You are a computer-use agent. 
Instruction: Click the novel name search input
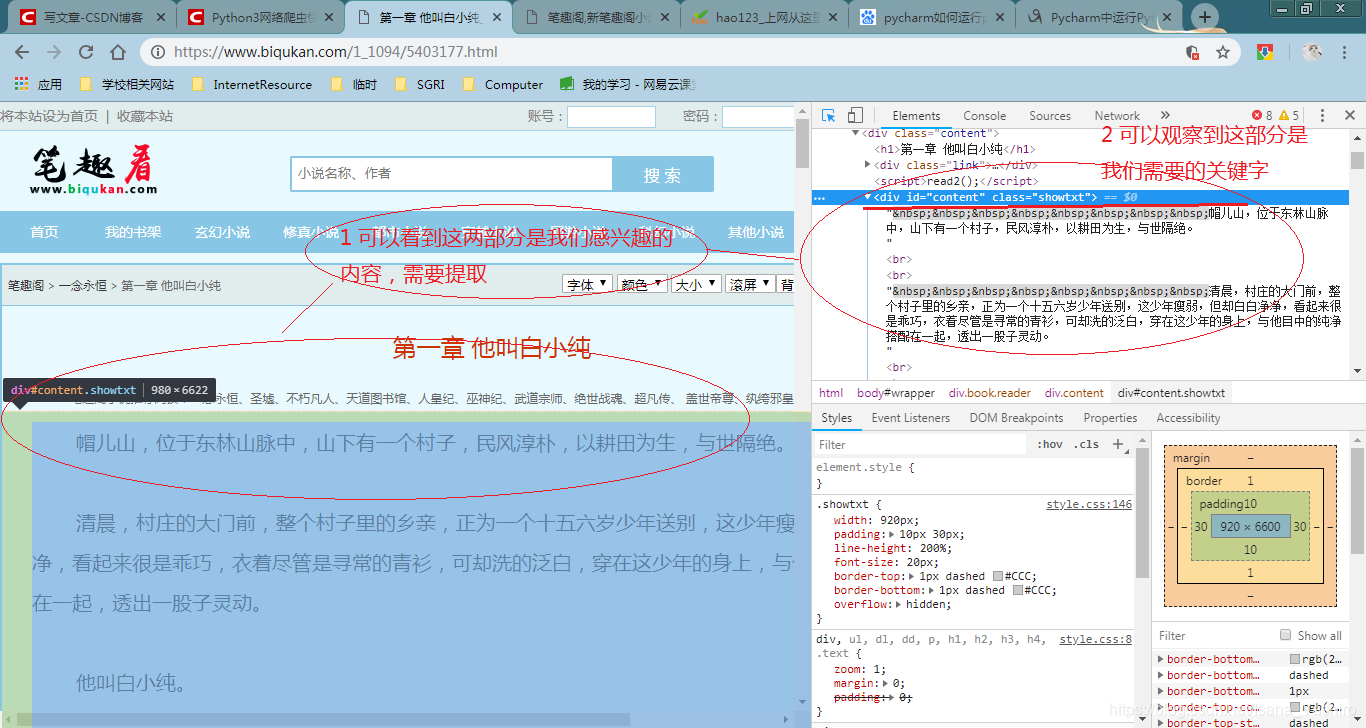click(451, 174)
